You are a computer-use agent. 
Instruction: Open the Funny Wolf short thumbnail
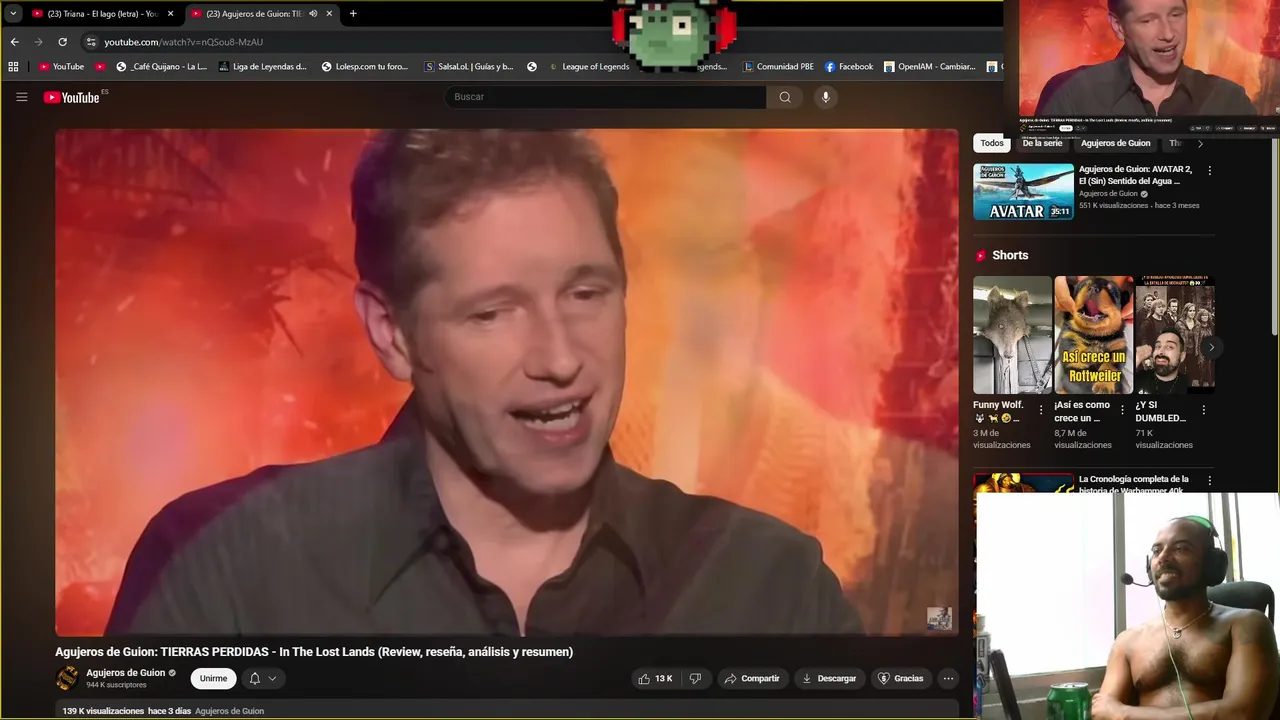1012,335
